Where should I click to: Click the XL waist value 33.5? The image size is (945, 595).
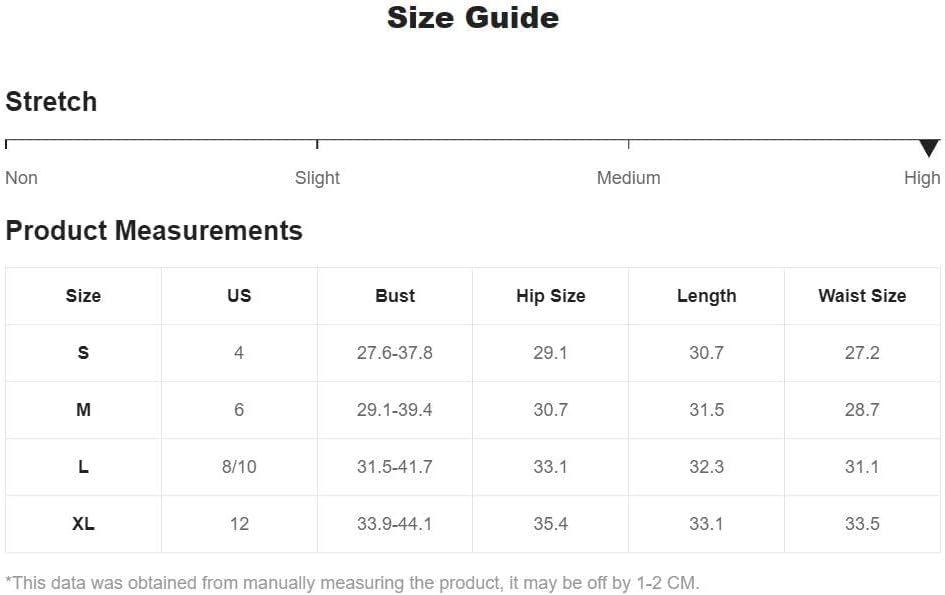point(862,523)
